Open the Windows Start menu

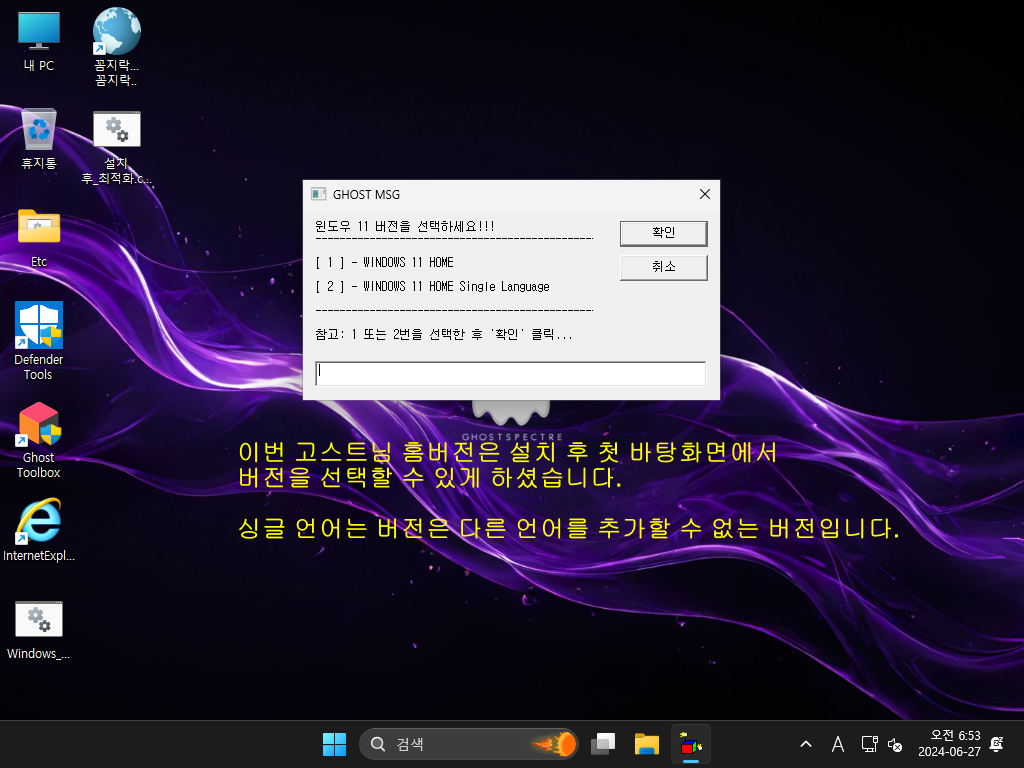[x=334, y=744]
